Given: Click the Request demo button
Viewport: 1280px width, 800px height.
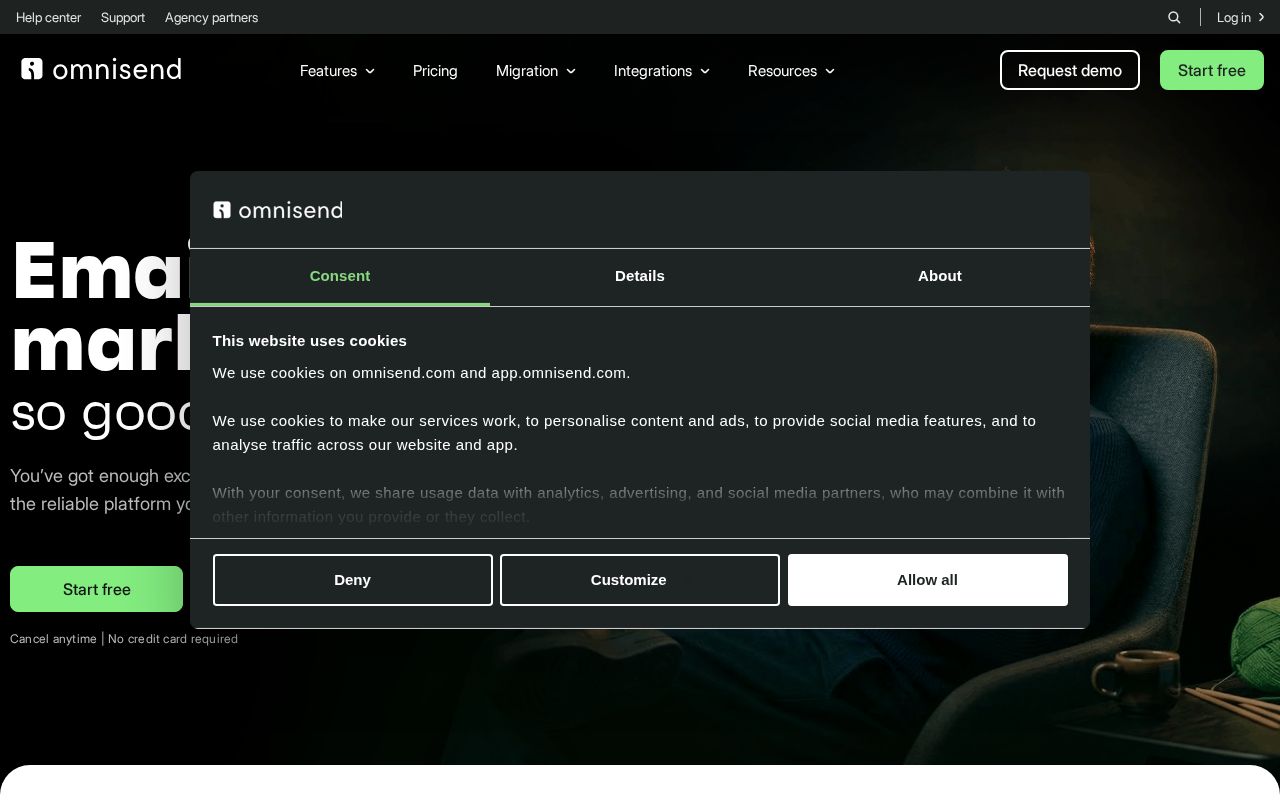Looking at the screenshot, I should 1069,70.
